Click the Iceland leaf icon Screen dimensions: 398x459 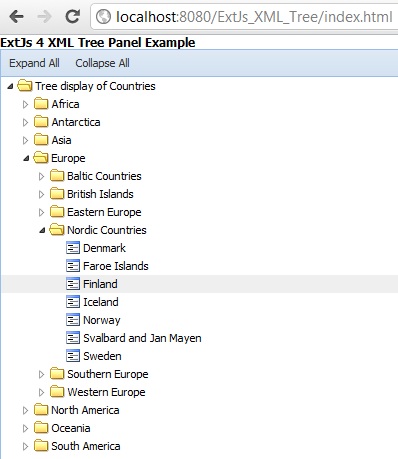(73, 302)
